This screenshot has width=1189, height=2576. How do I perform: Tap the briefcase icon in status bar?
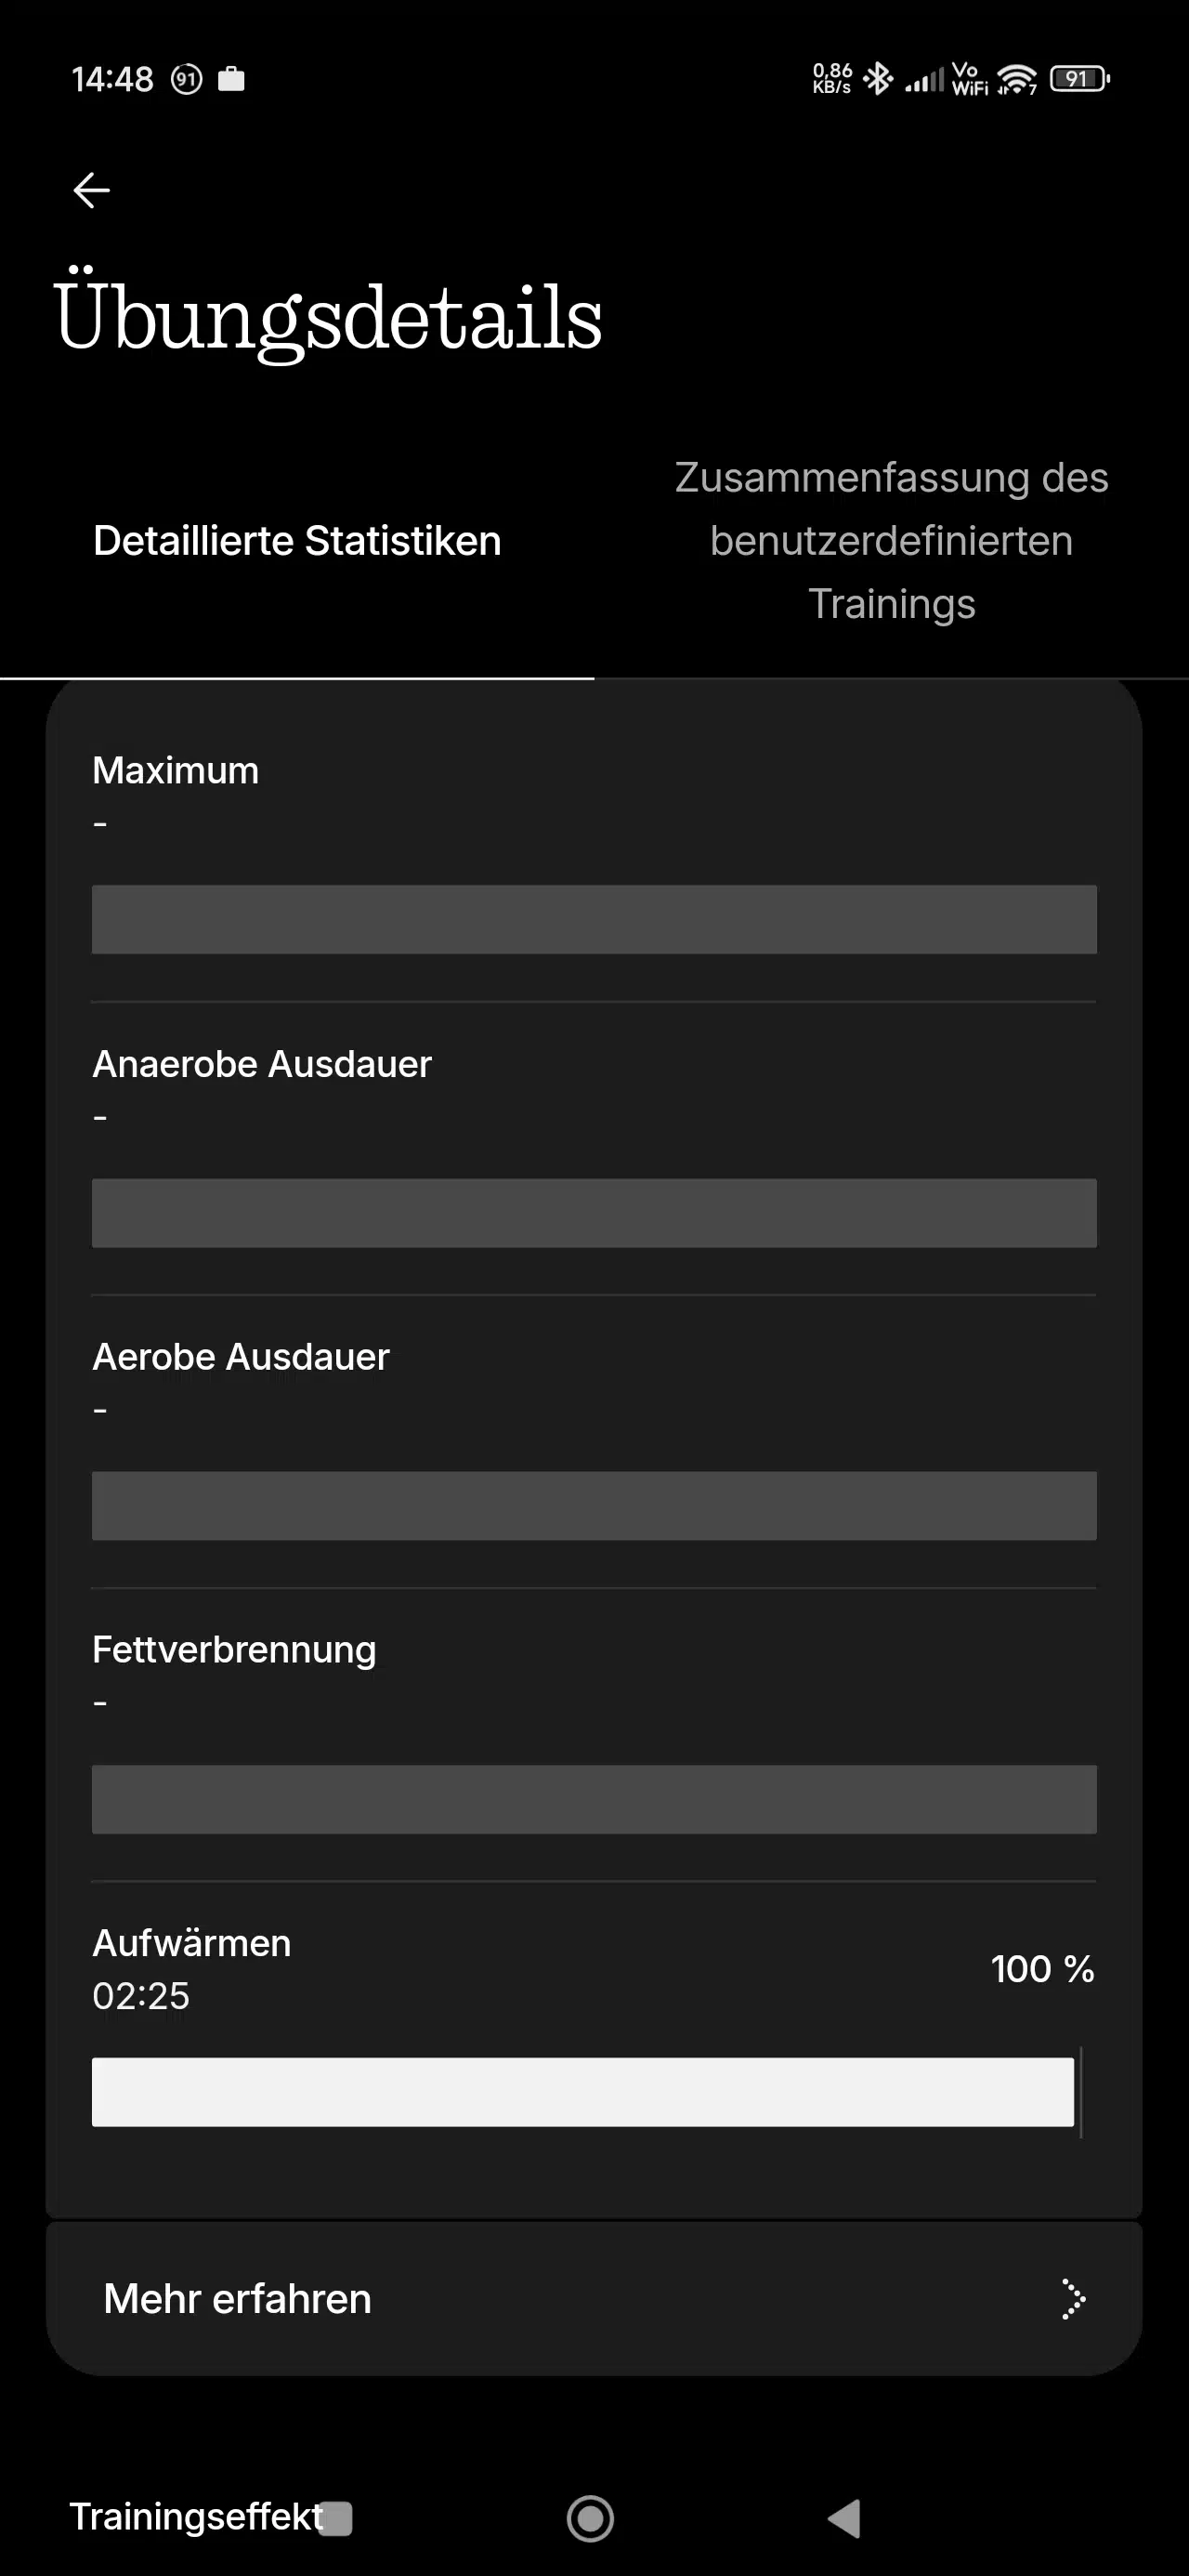[231, 78]
